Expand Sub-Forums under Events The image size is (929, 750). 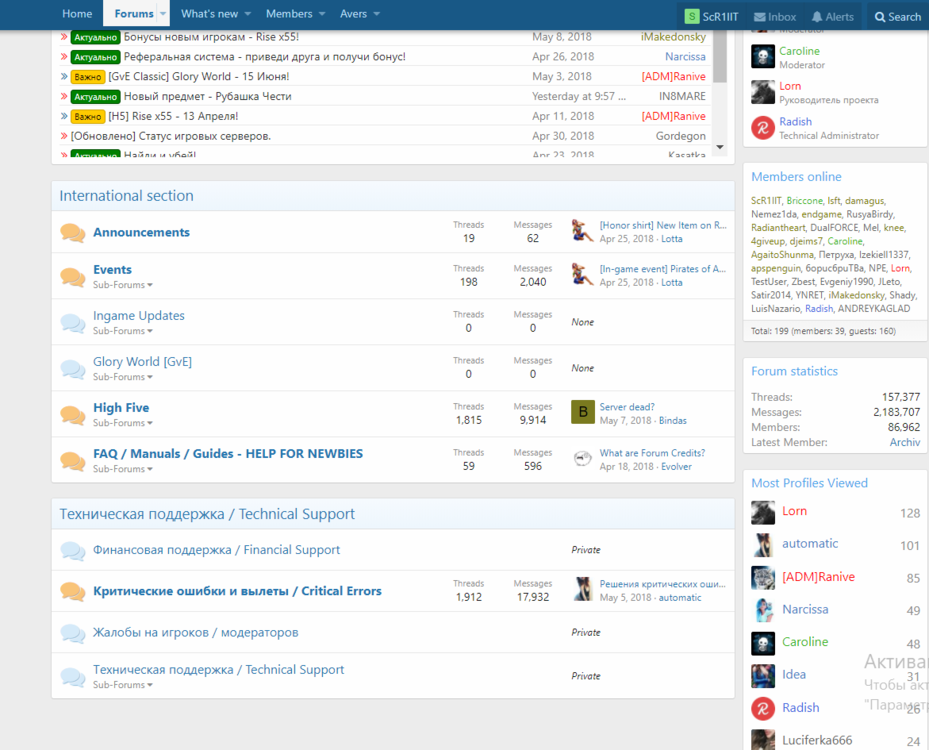pos(123,285)
